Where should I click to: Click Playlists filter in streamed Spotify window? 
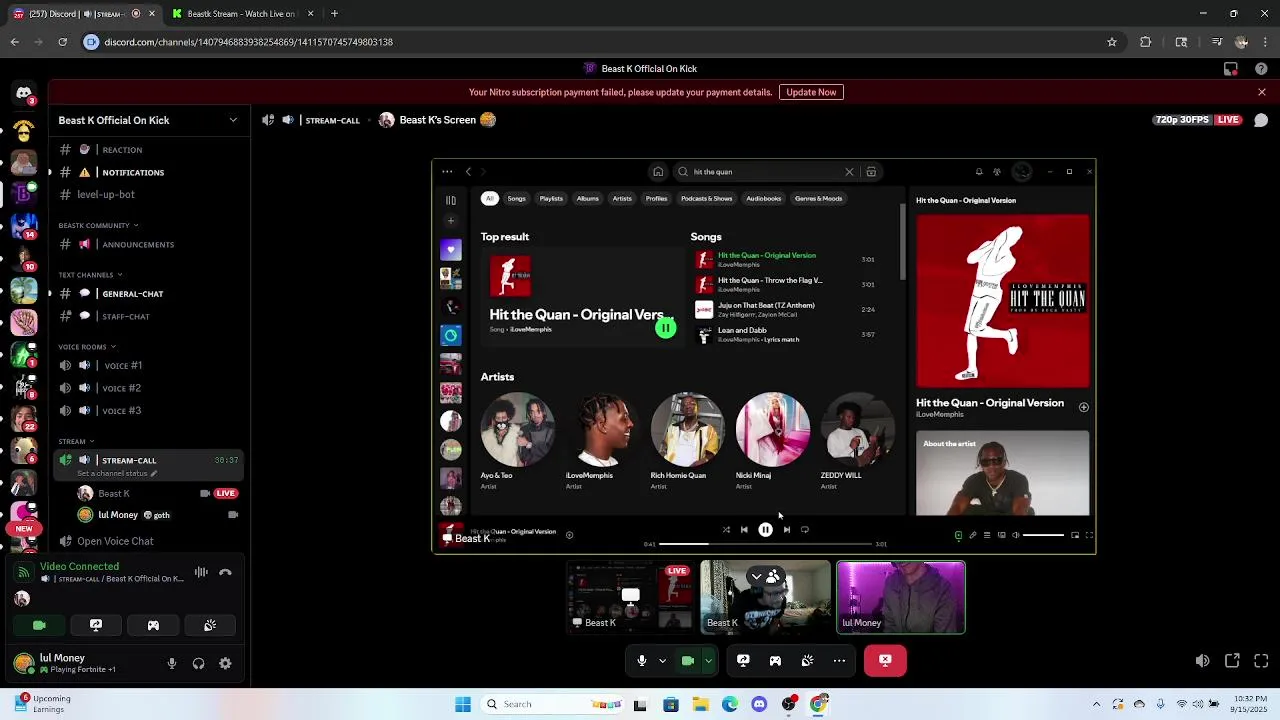pos(551,198)
